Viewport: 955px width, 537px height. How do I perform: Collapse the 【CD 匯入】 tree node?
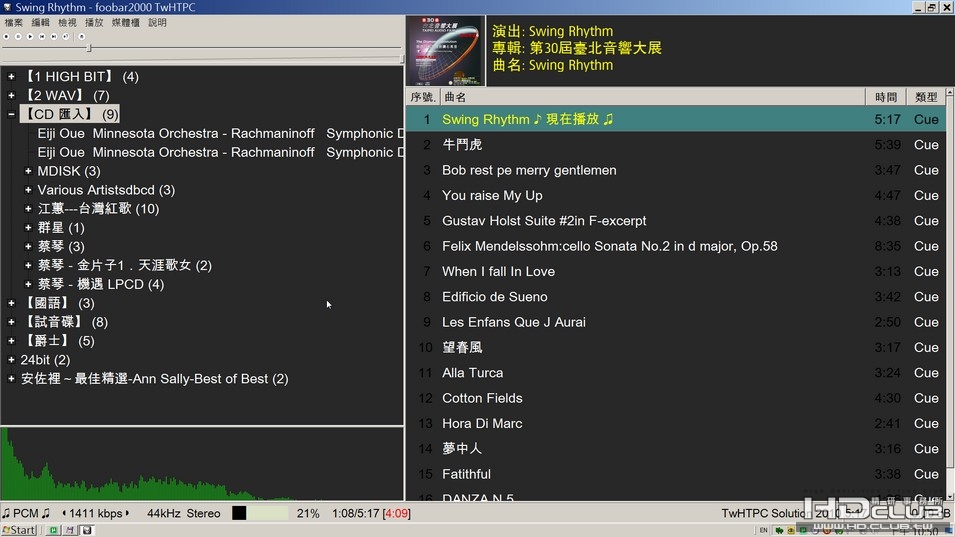click(x=11, y=114)
